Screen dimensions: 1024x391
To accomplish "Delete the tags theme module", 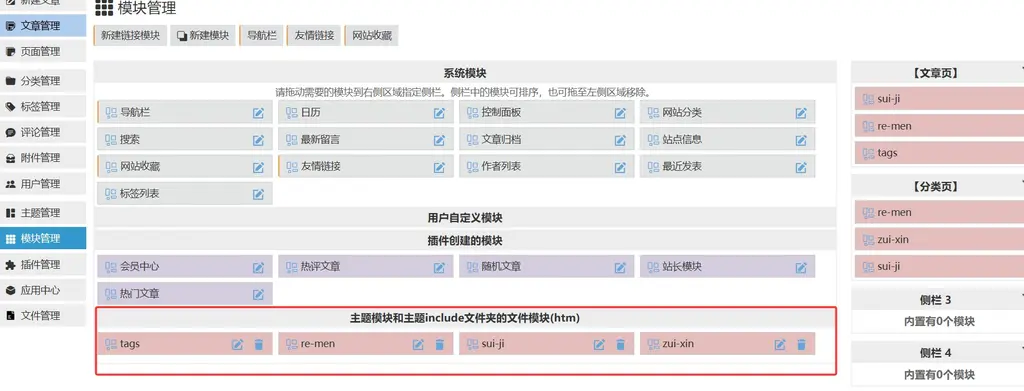I will pos(259,344).
